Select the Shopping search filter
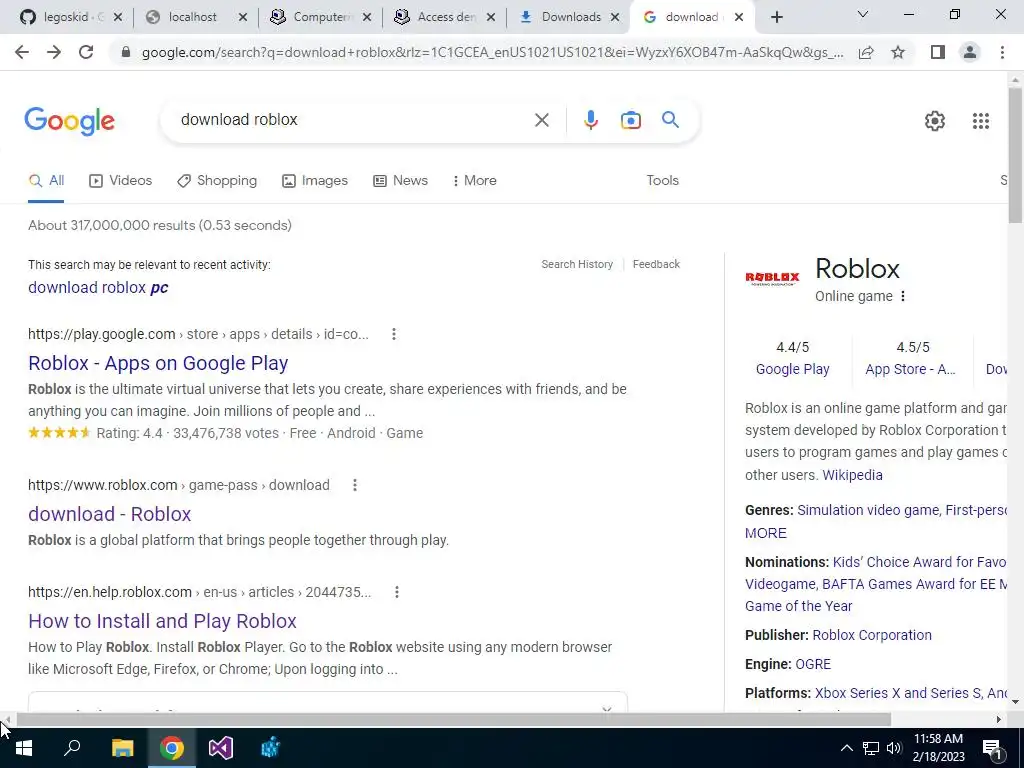 click(217, 181)
